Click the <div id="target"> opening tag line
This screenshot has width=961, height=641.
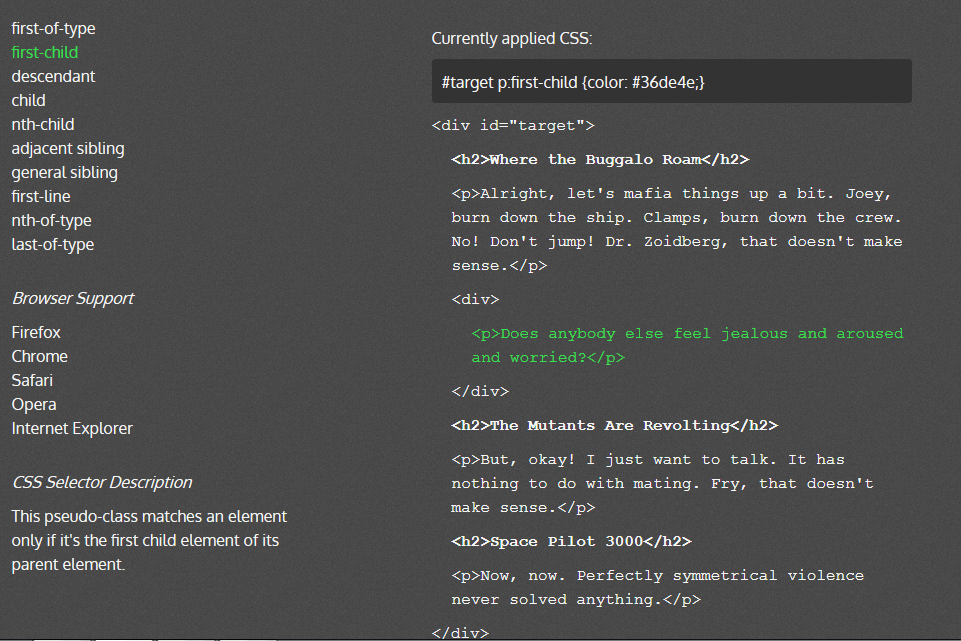click(x=513, y=126)
